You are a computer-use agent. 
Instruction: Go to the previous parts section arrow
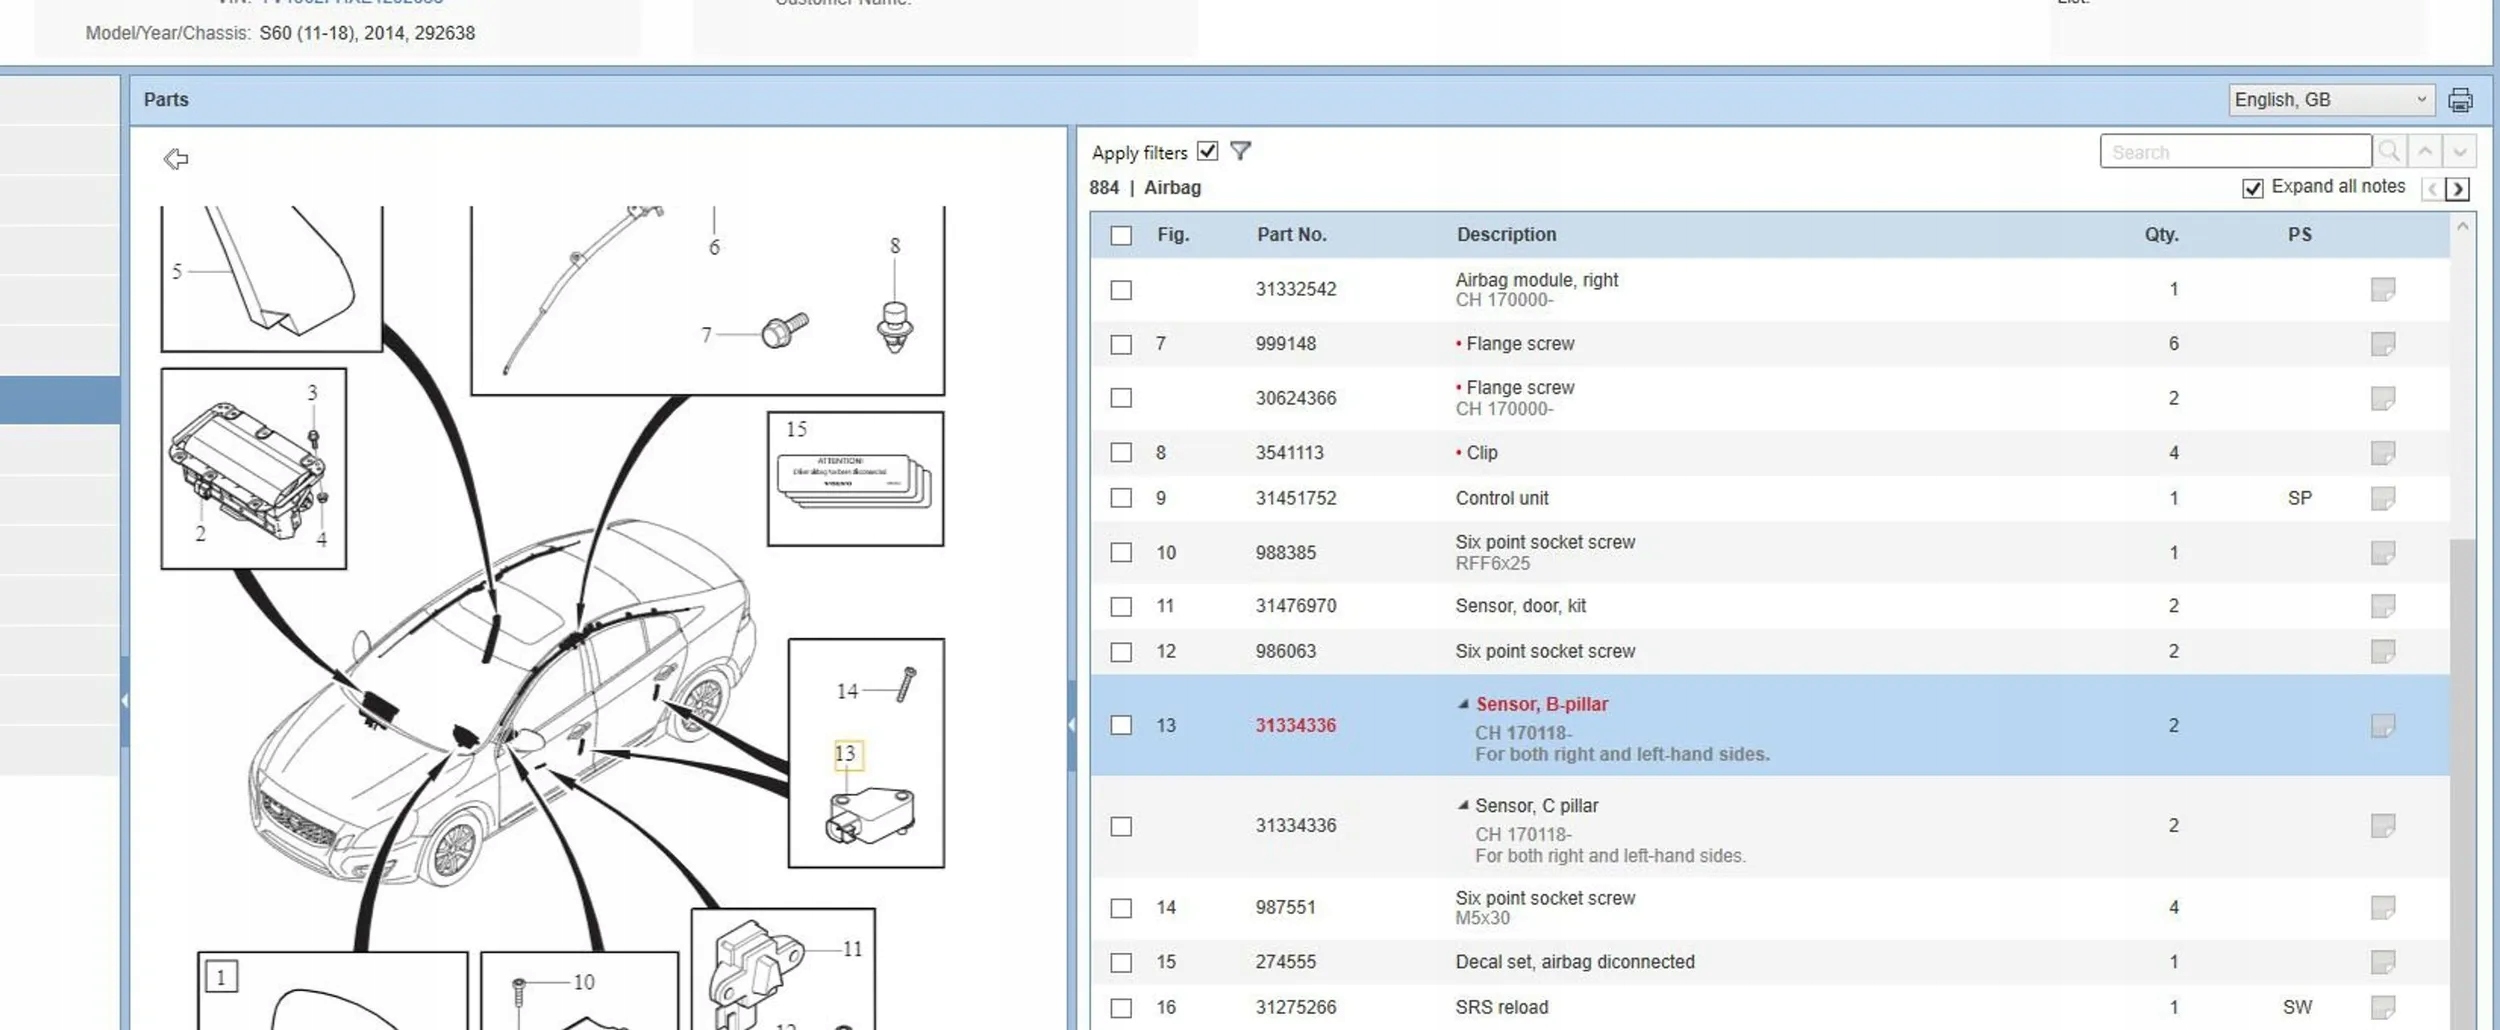click(x=2432, y=189)
